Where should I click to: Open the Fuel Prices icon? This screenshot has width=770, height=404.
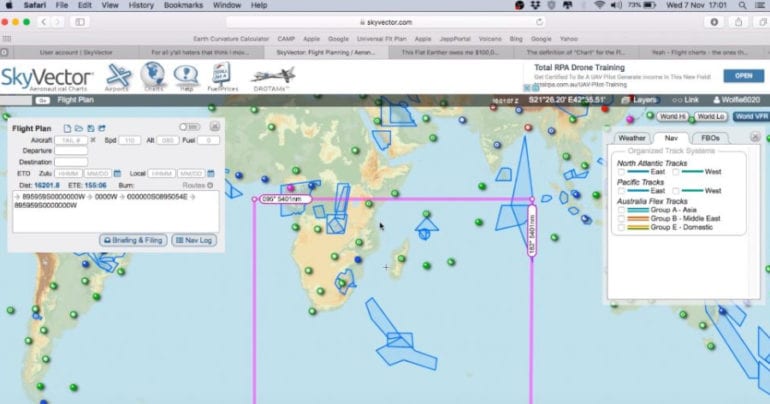click(x=221, y=77)
